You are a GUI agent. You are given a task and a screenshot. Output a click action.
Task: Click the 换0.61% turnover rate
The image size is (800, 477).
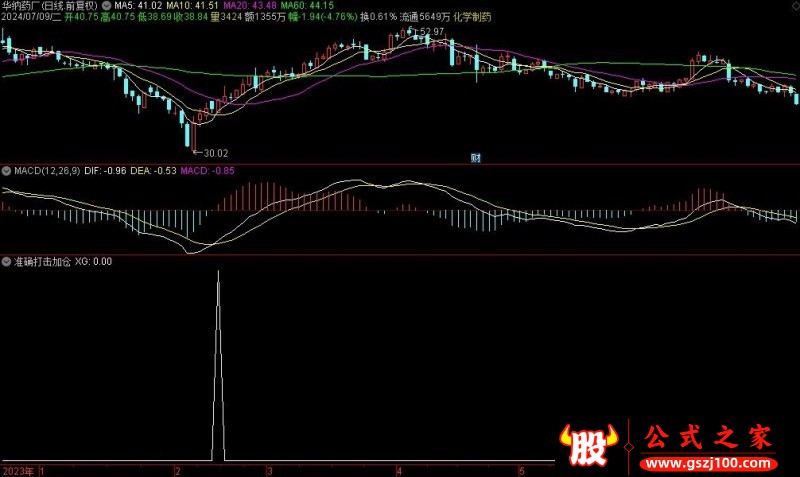pyautogui.click(x=378, y=17)
